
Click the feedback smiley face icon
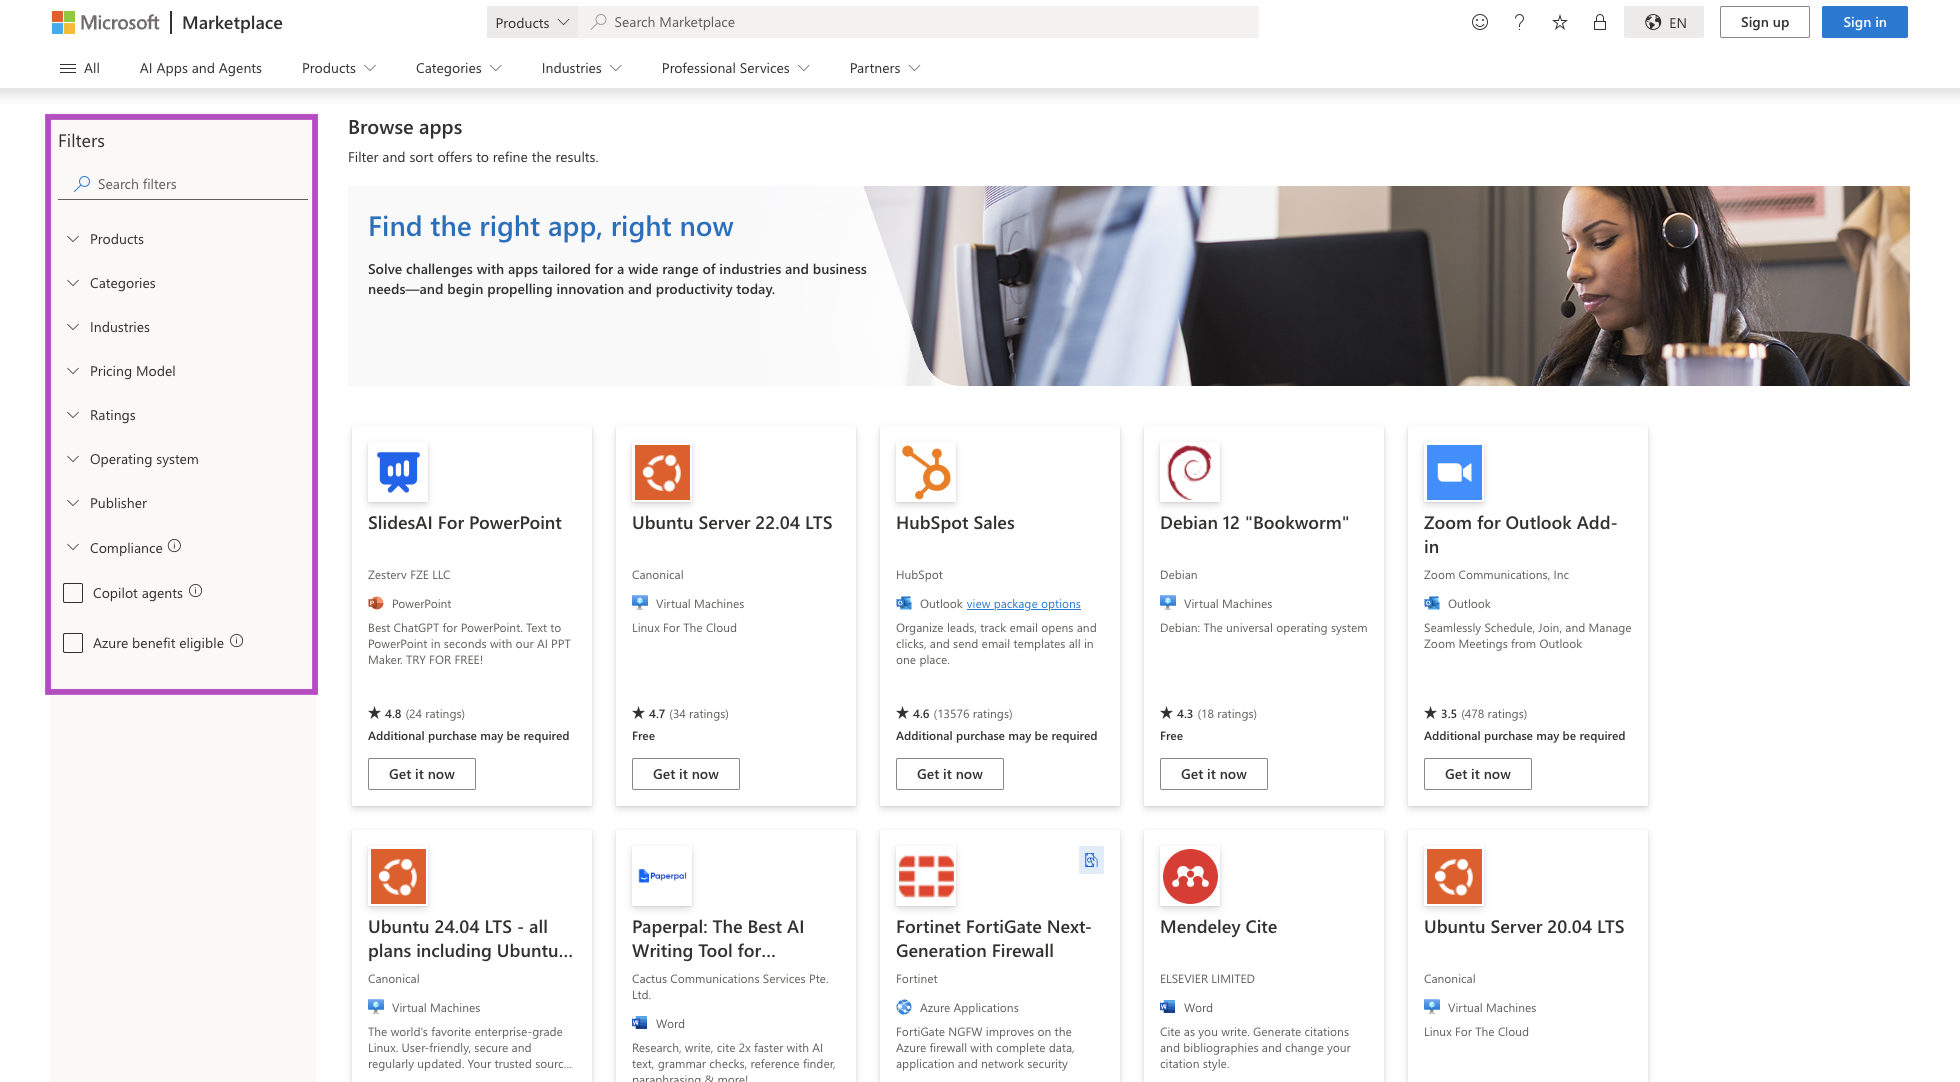1480,22
